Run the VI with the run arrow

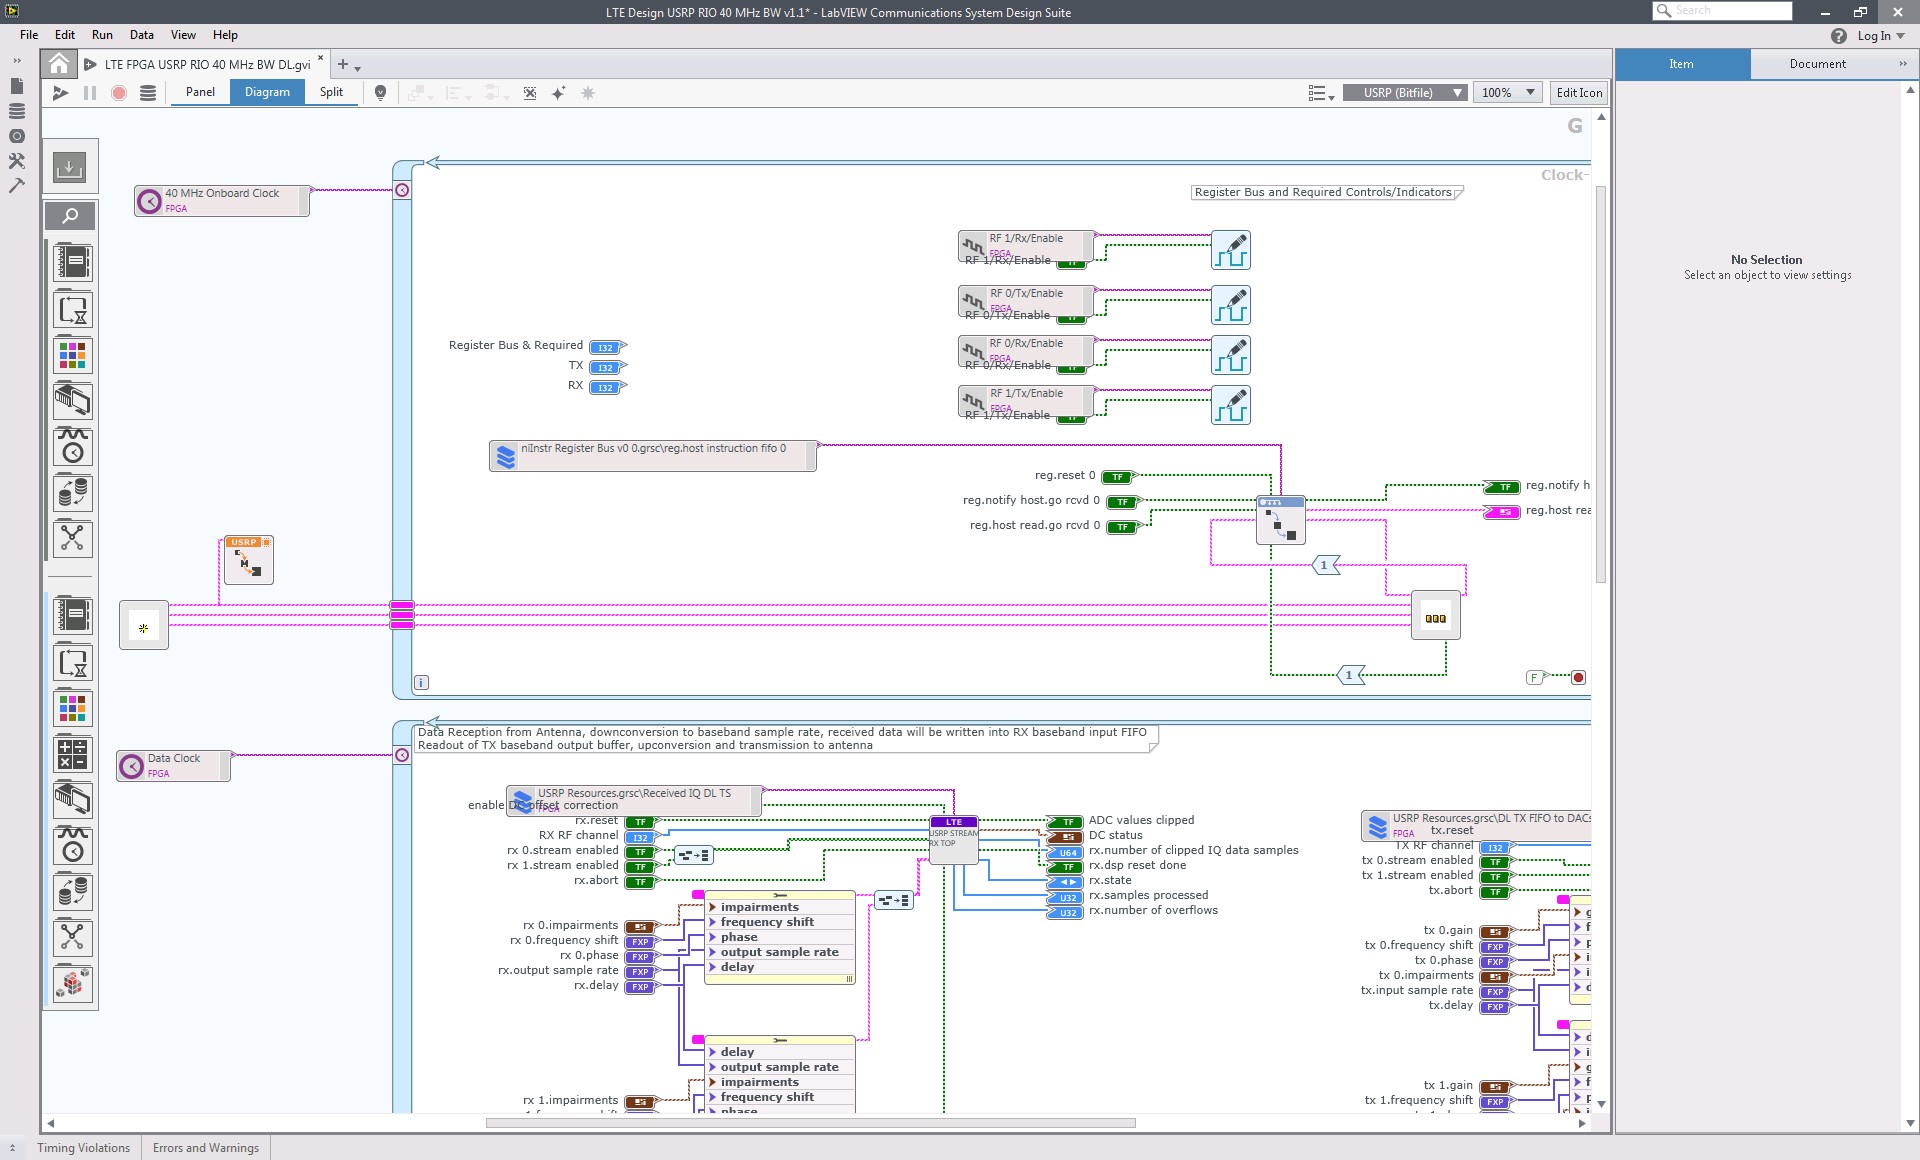60,93
